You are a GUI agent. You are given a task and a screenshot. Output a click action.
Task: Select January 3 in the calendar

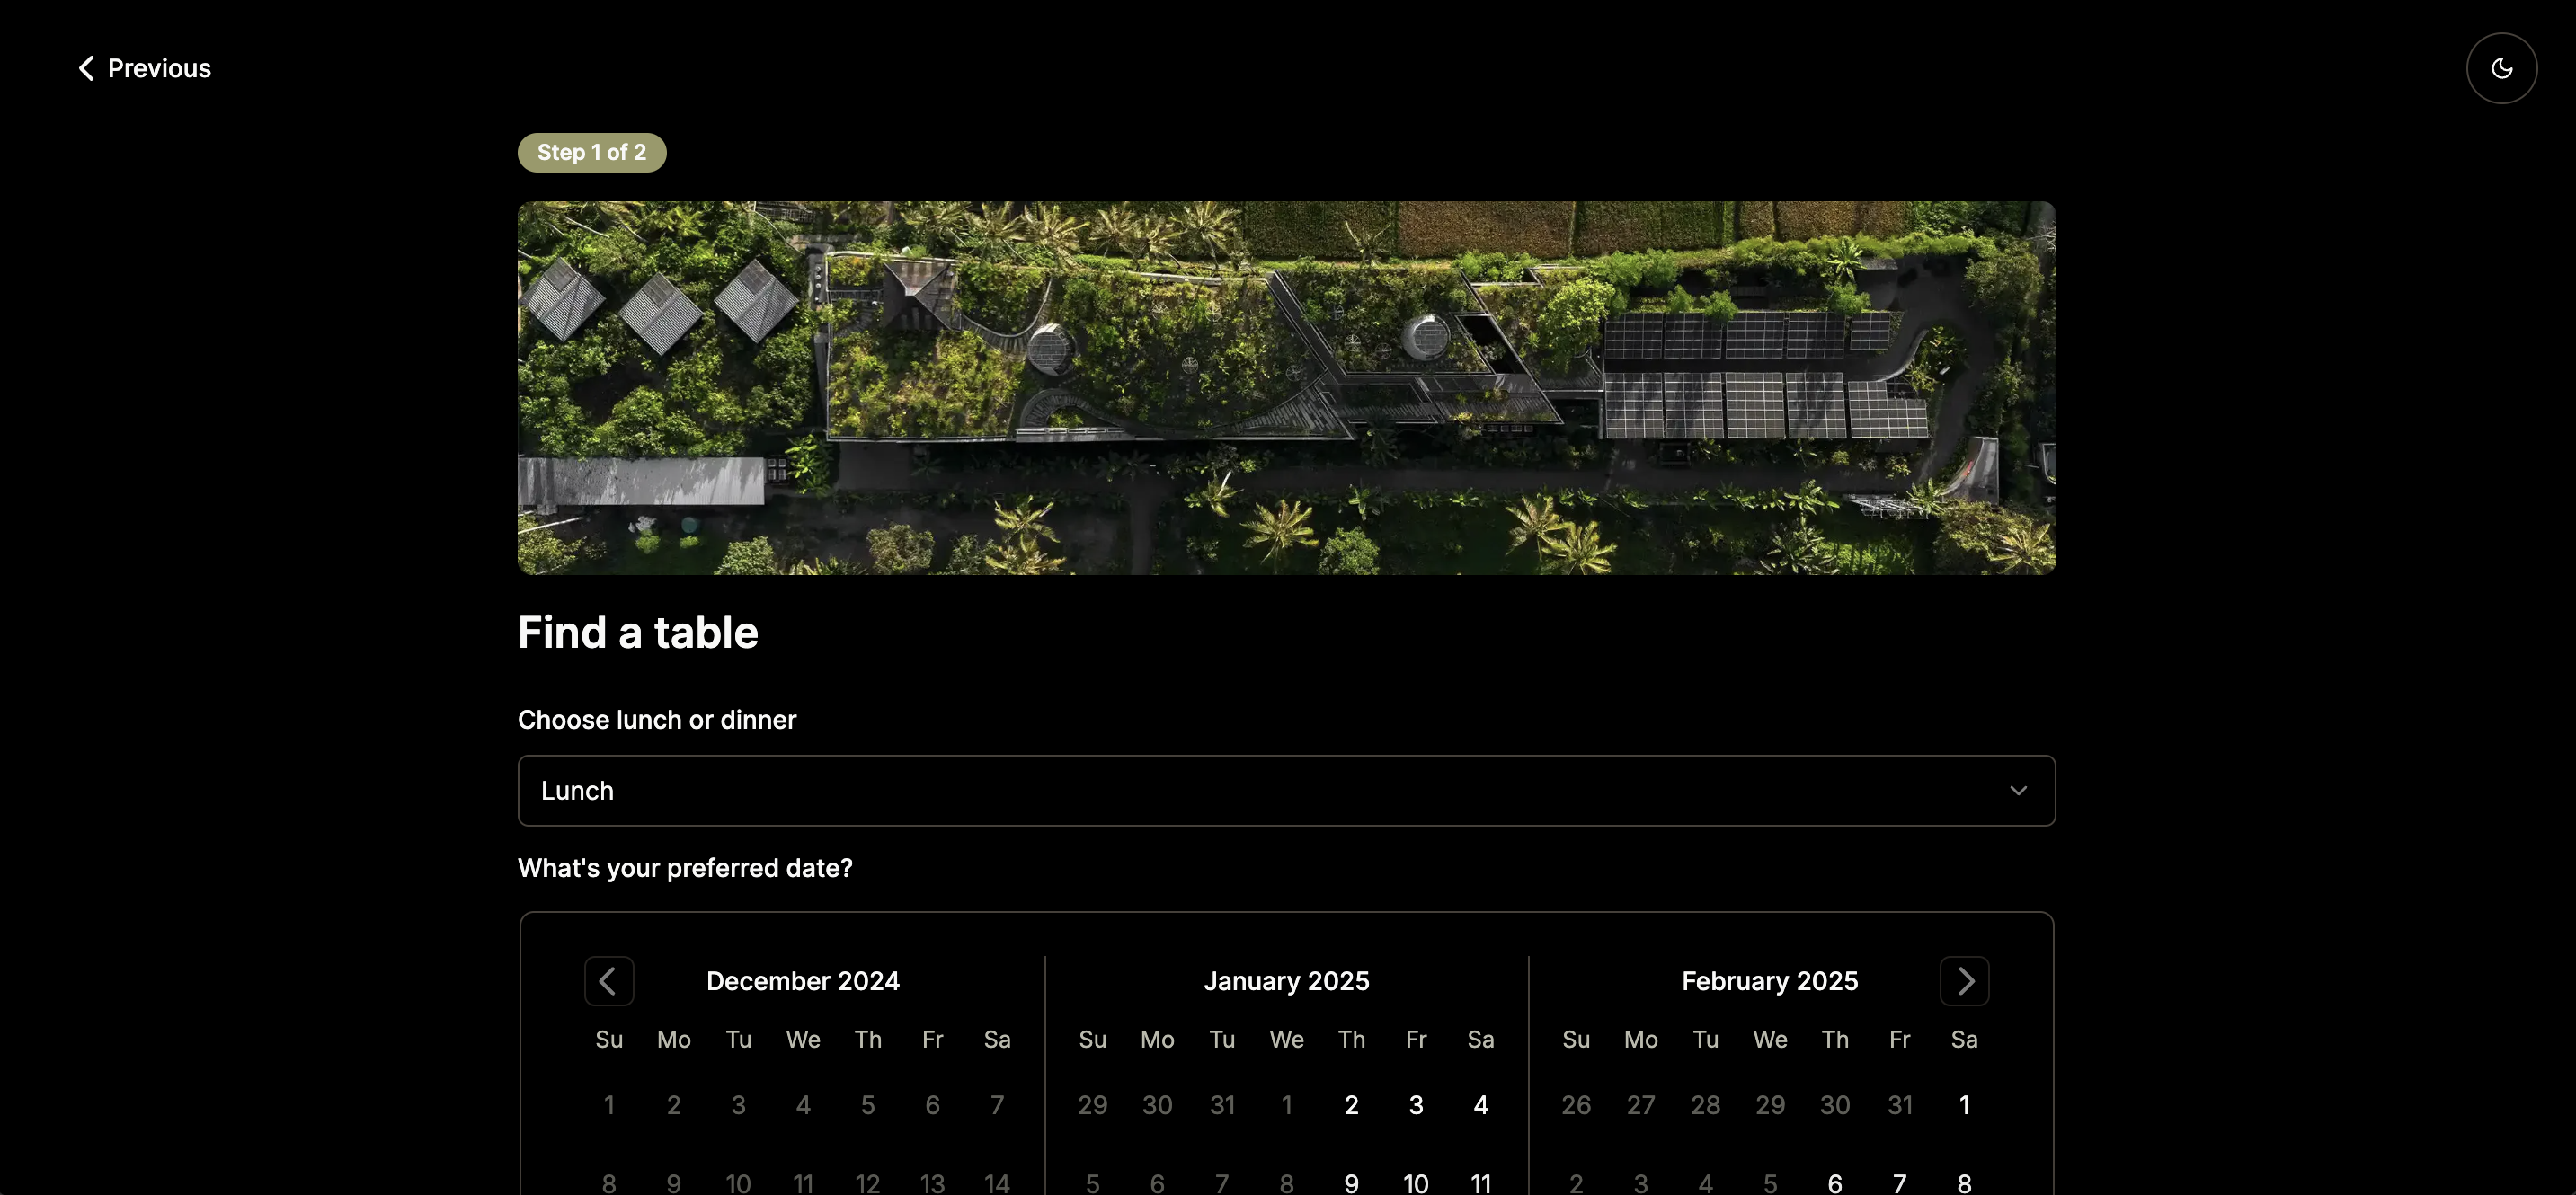(x=1415, y=1104)
